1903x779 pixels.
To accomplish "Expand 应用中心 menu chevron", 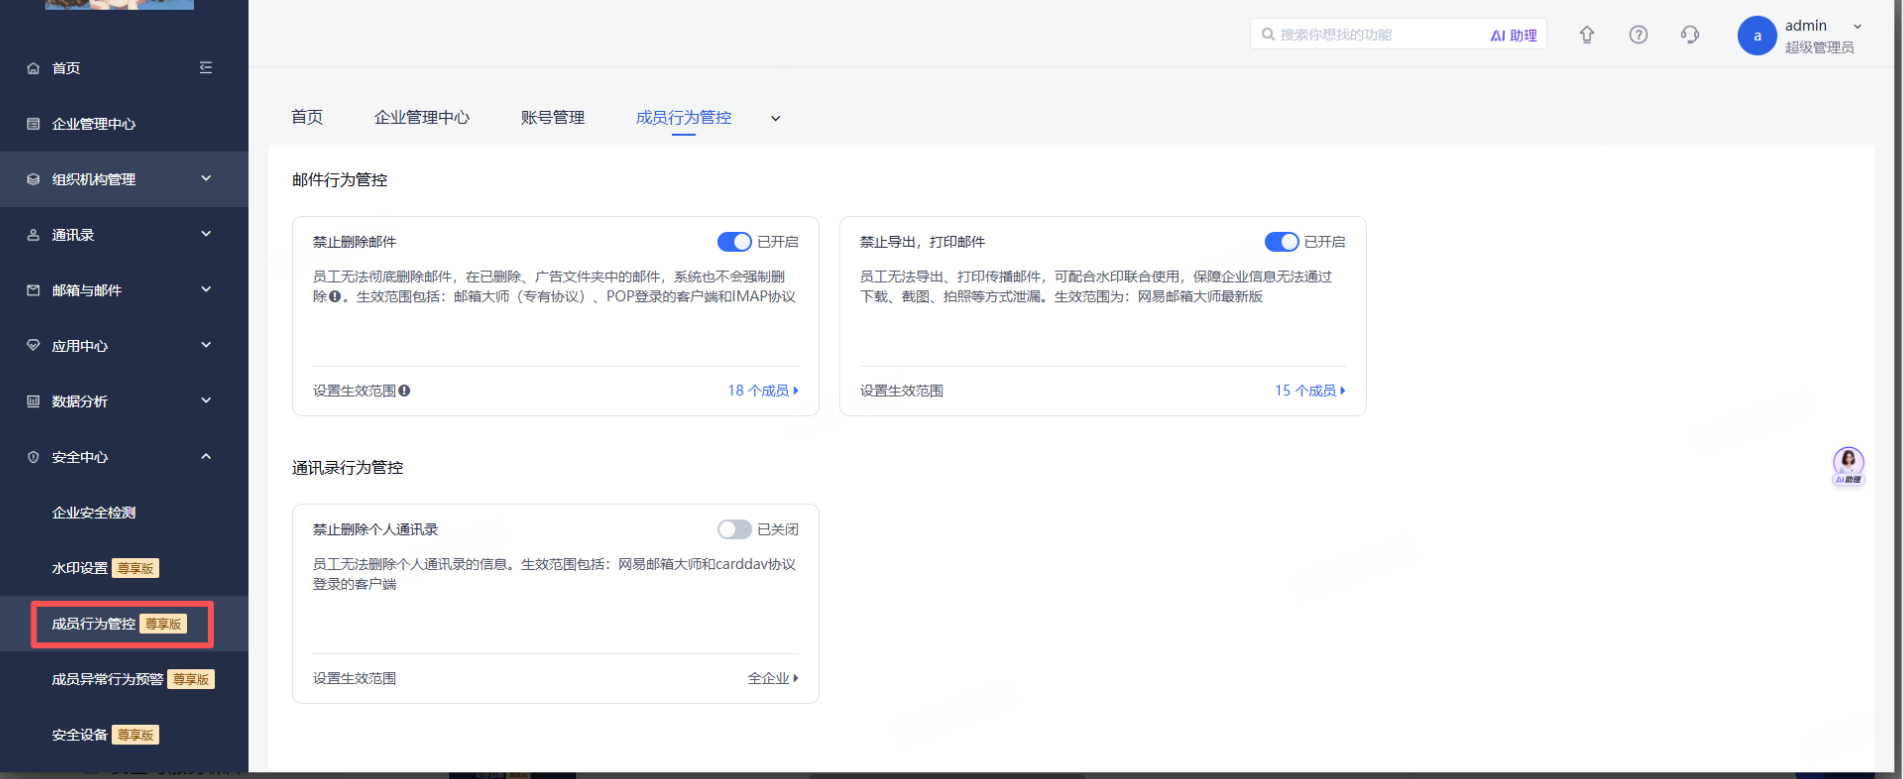I will (206, 345).
